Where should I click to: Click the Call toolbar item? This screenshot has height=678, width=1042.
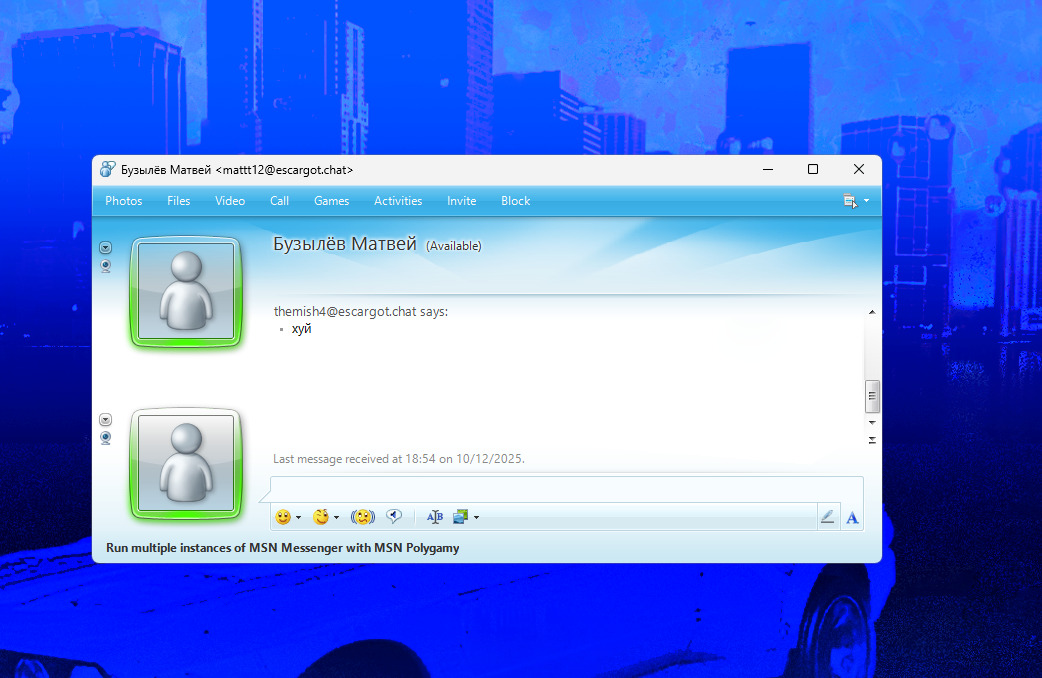[279, 201]
